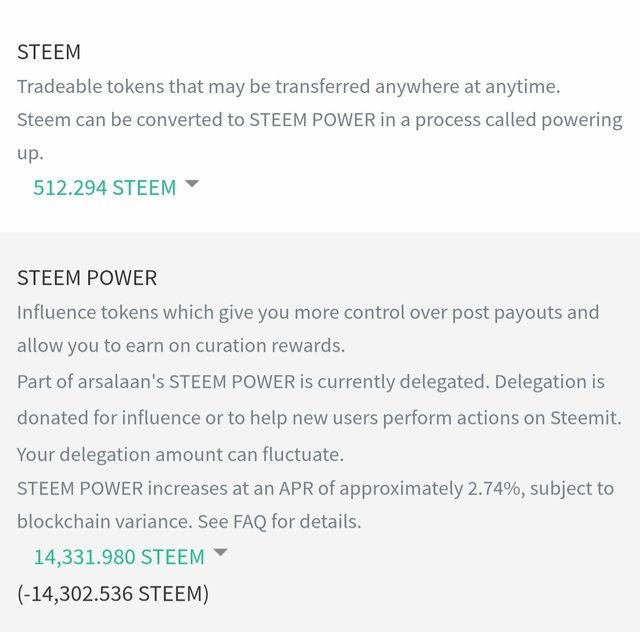Image resolution: width=640 pixels, height=632 pixels.
Task: Click the Steem can be converted sentence
Action: tap(320, 137)
